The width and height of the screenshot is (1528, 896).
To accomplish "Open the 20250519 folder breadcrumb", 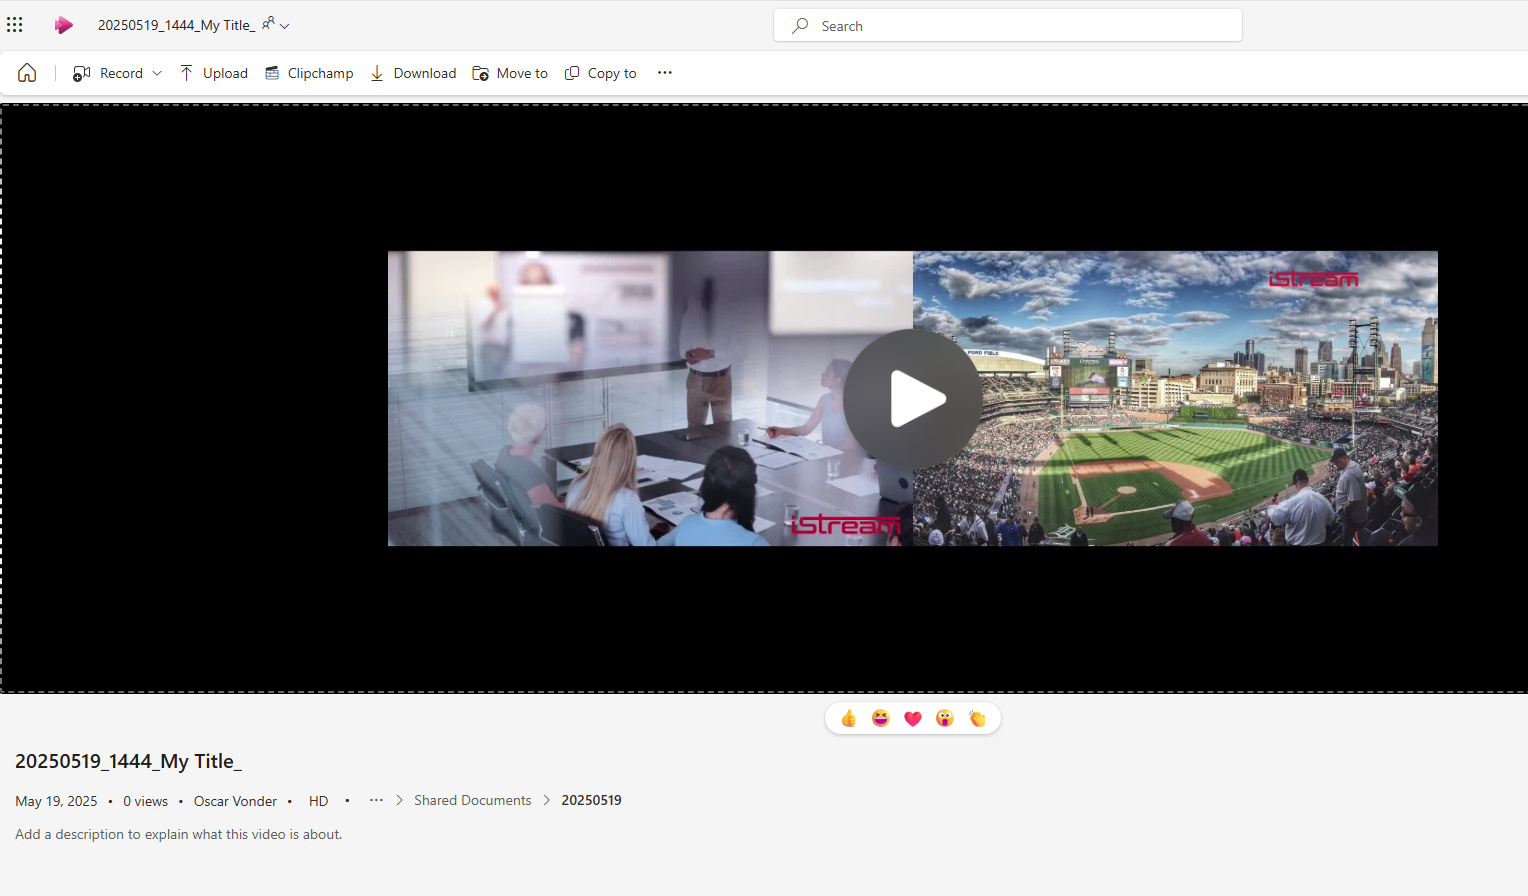I will tap(591, 800).
